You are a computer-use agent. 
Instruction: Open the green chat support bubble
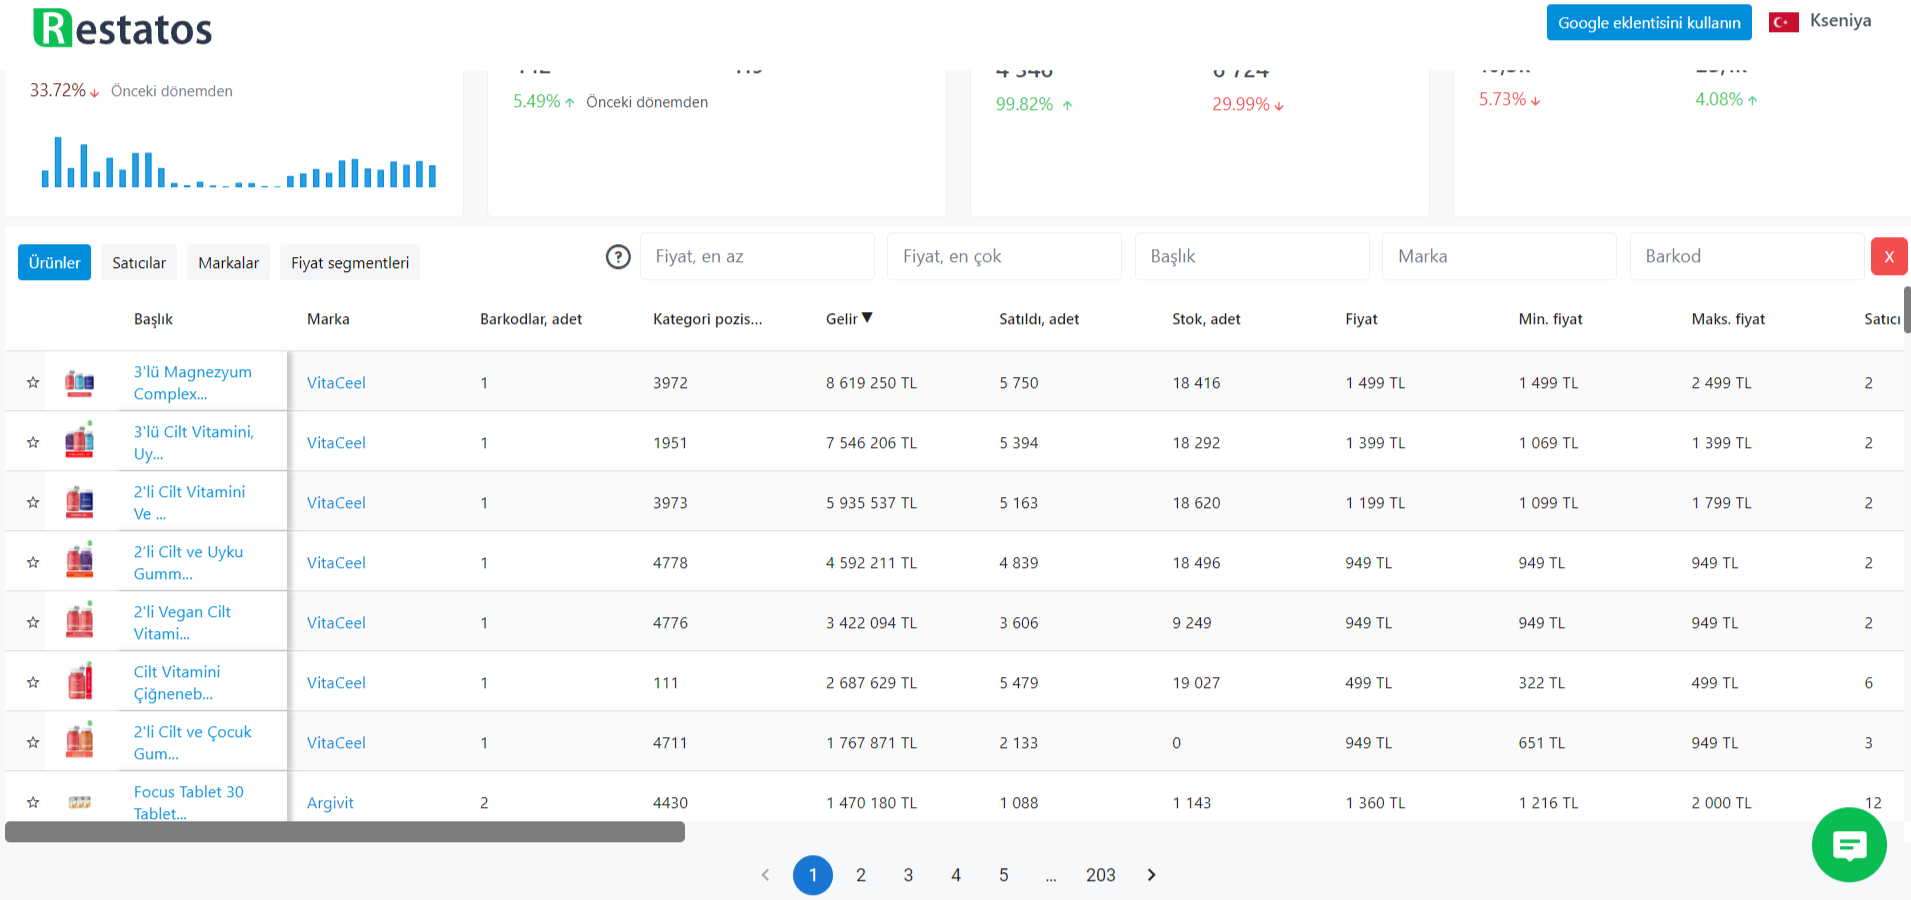click(1849, 845)
